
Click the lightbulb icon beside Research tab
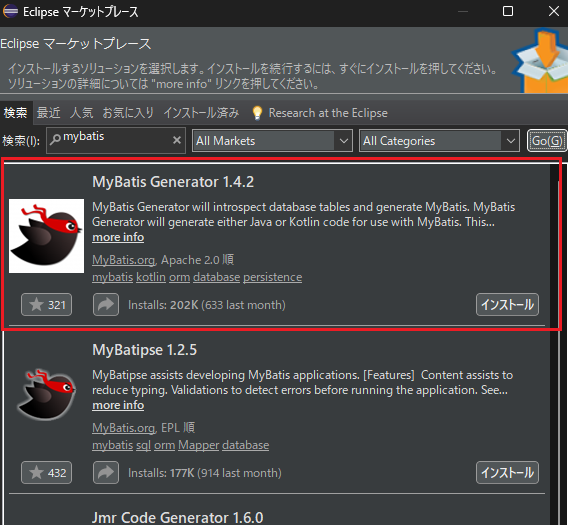pos(257,113)
